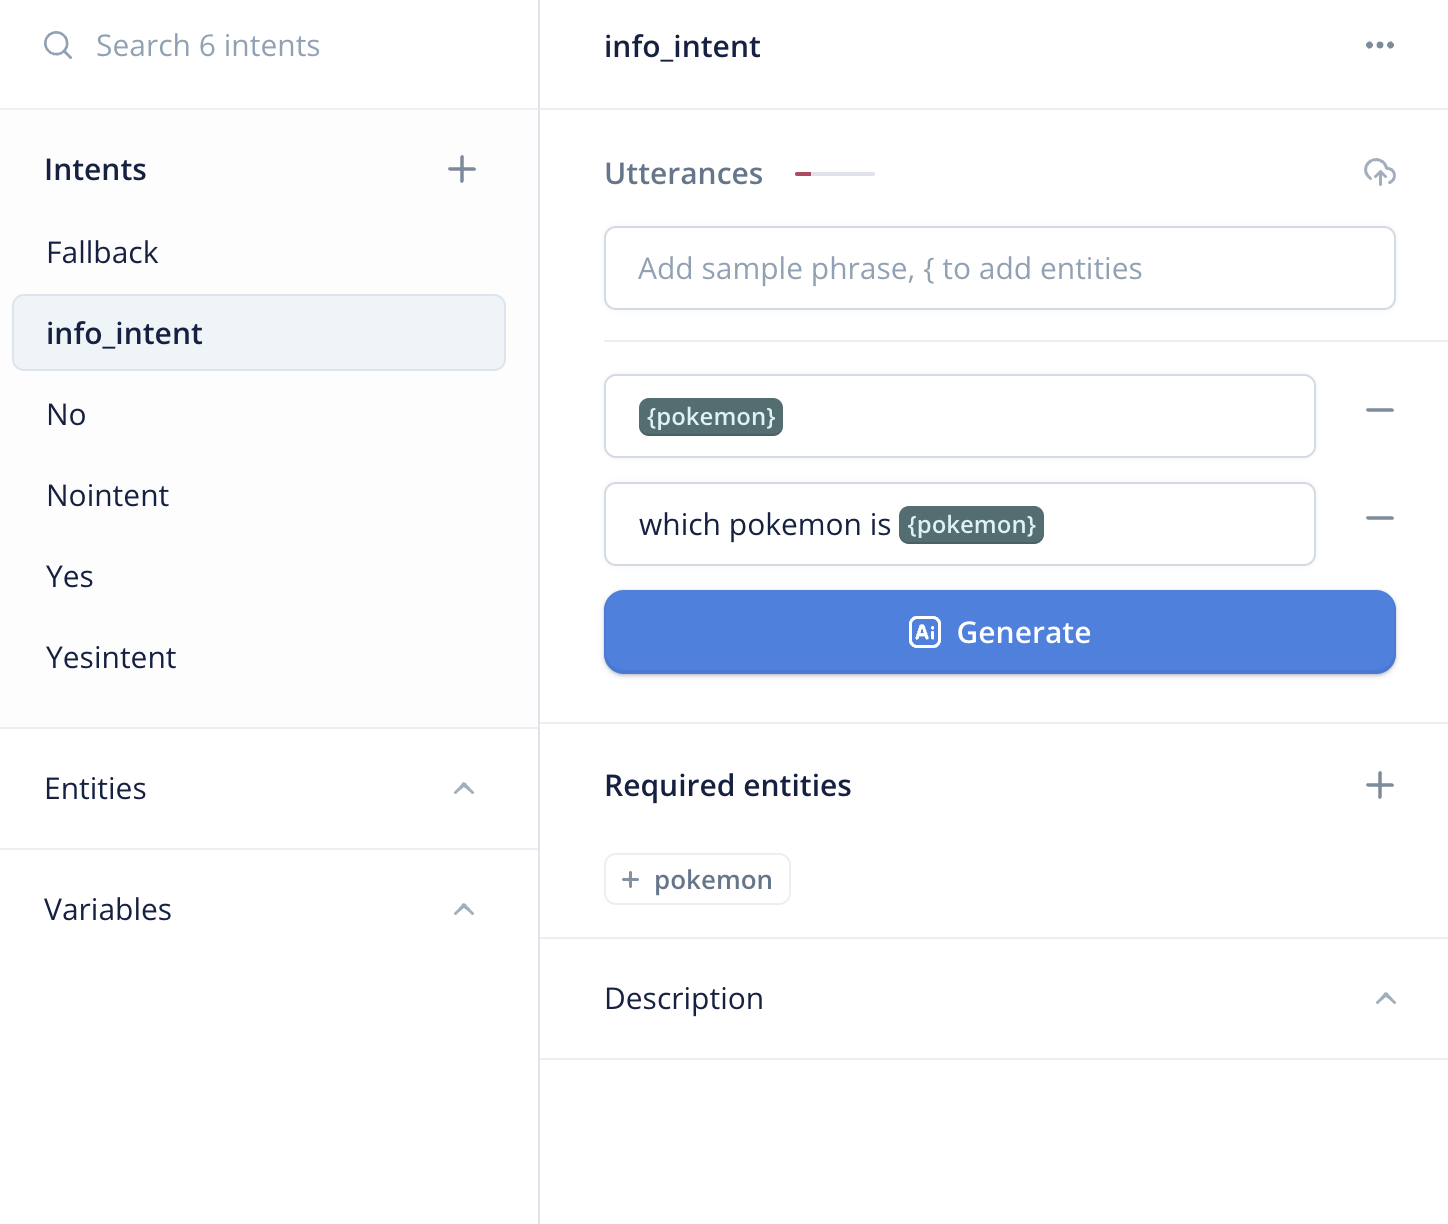Click the Generate button
This screenshot has width=1448, height=1224.
(1000, 632)
